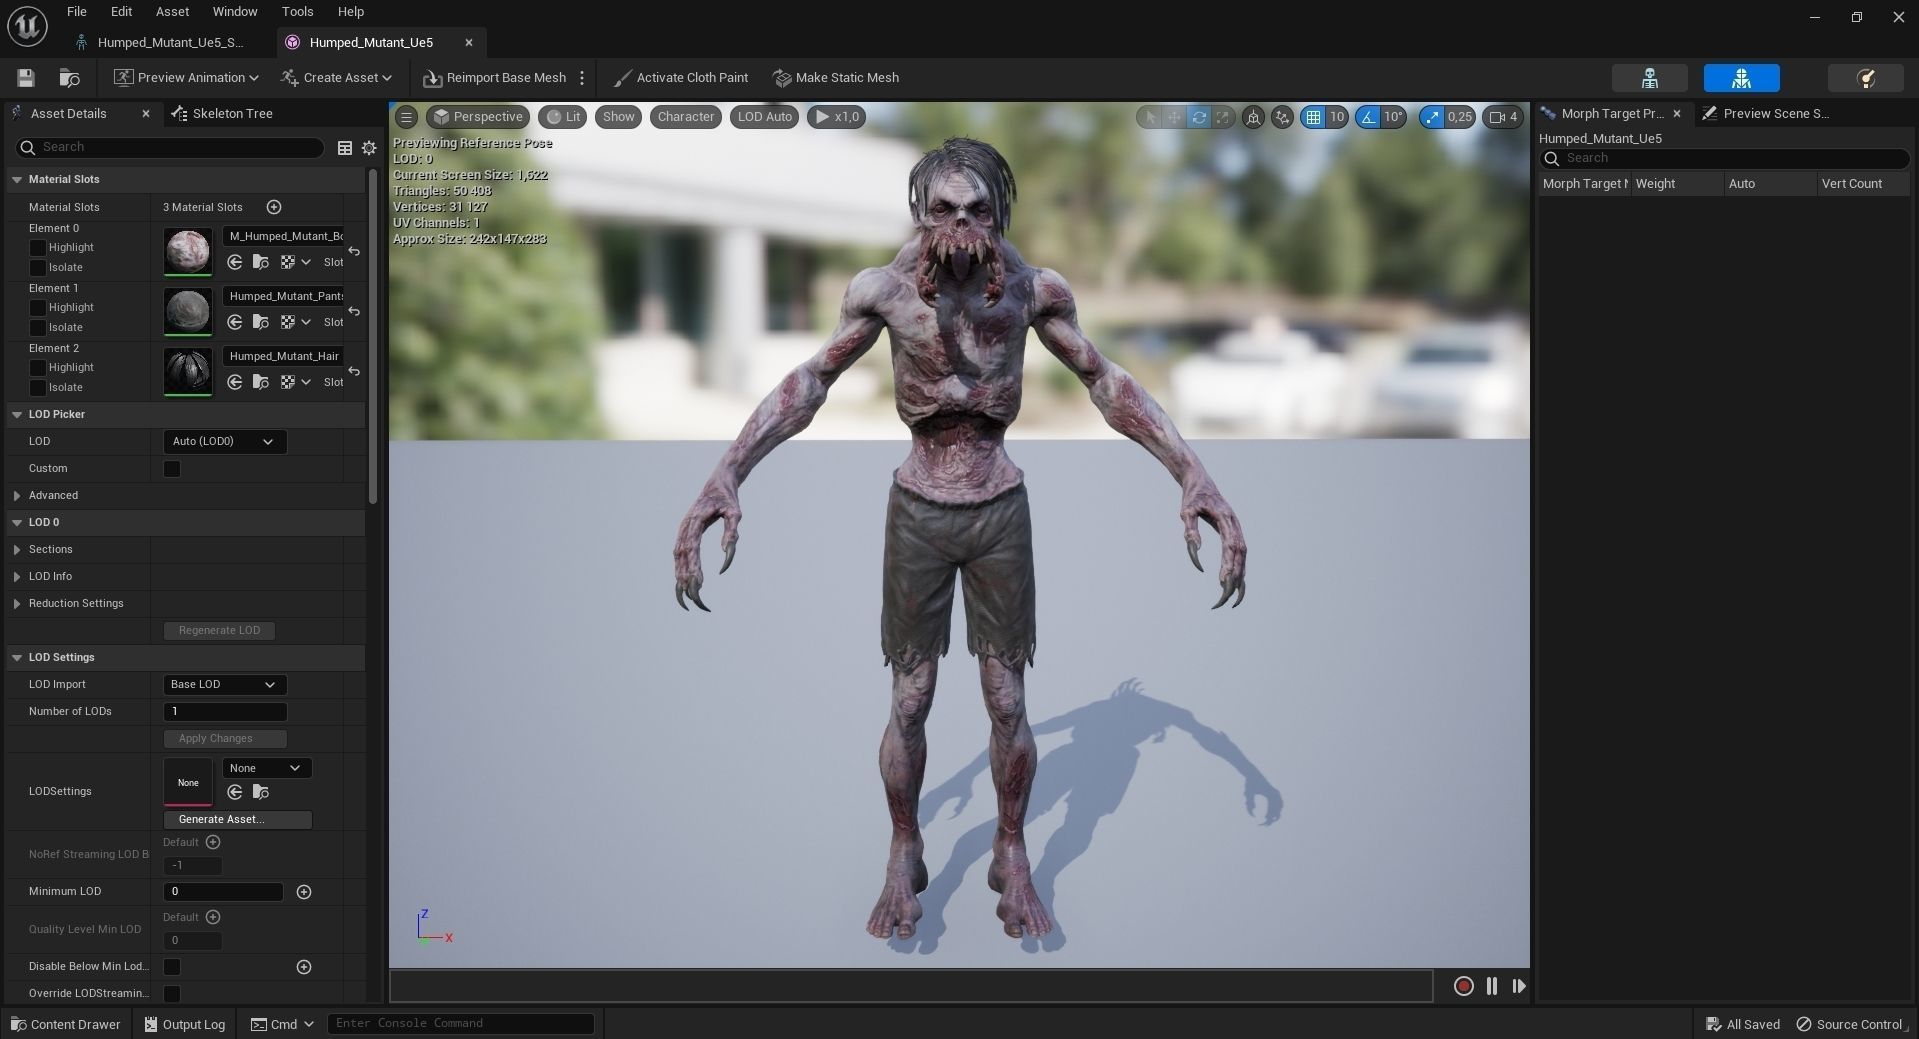This screenshot has width=1919, height=1039.
Task: Use selected asset for LODSettings
Action: pos(235,792)
